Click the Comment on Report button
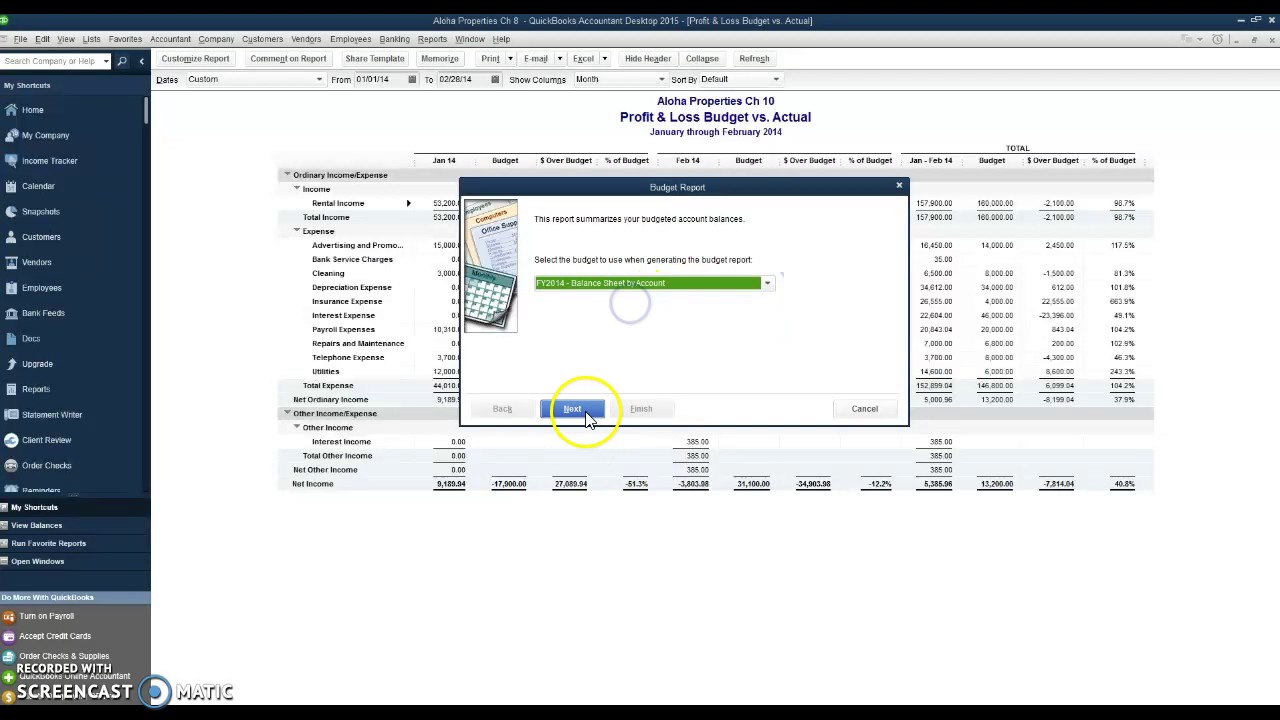 (x=288, y=59)
